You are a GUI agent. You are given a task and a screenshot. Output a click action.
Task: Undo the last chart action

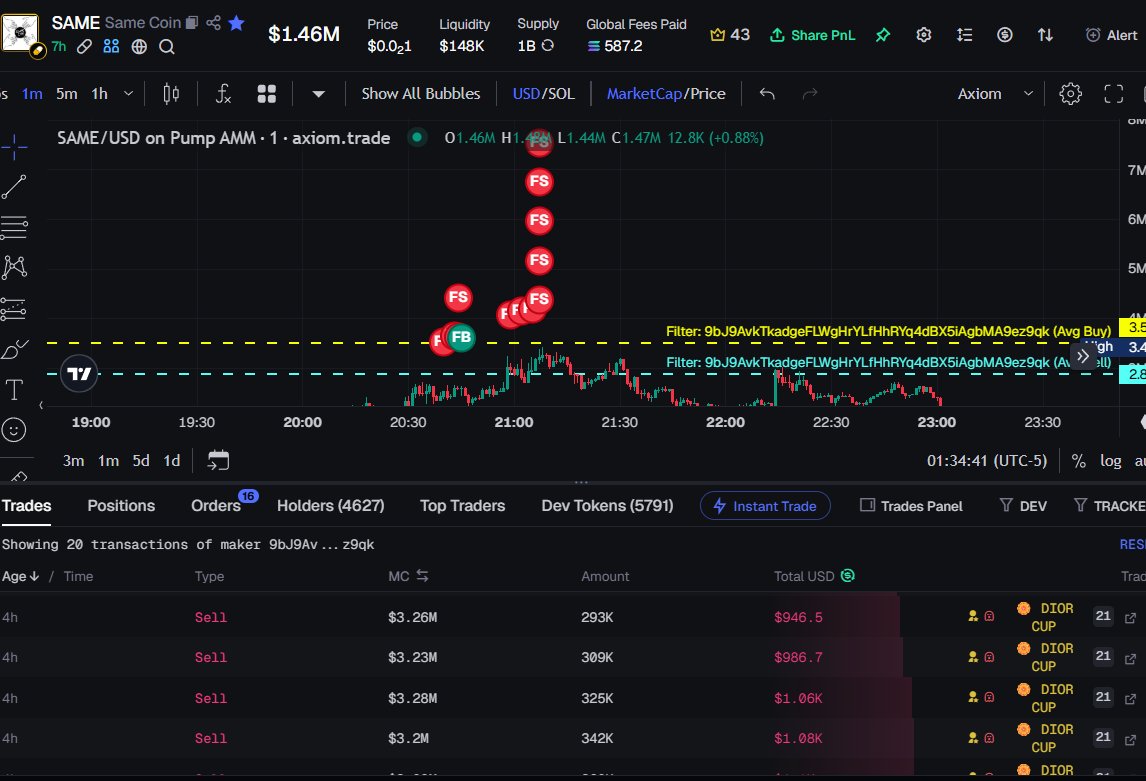pos(767,94)
